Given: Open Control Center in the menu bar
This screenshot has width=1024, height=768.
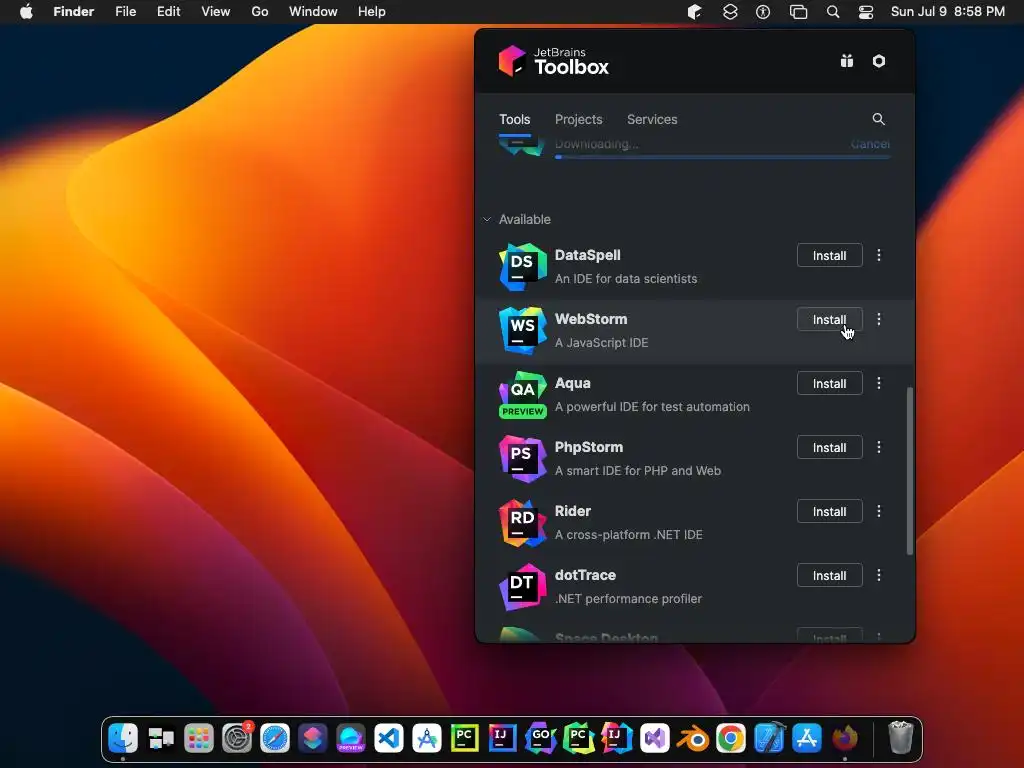Looking at the screenshot, I should click(866, 12).
